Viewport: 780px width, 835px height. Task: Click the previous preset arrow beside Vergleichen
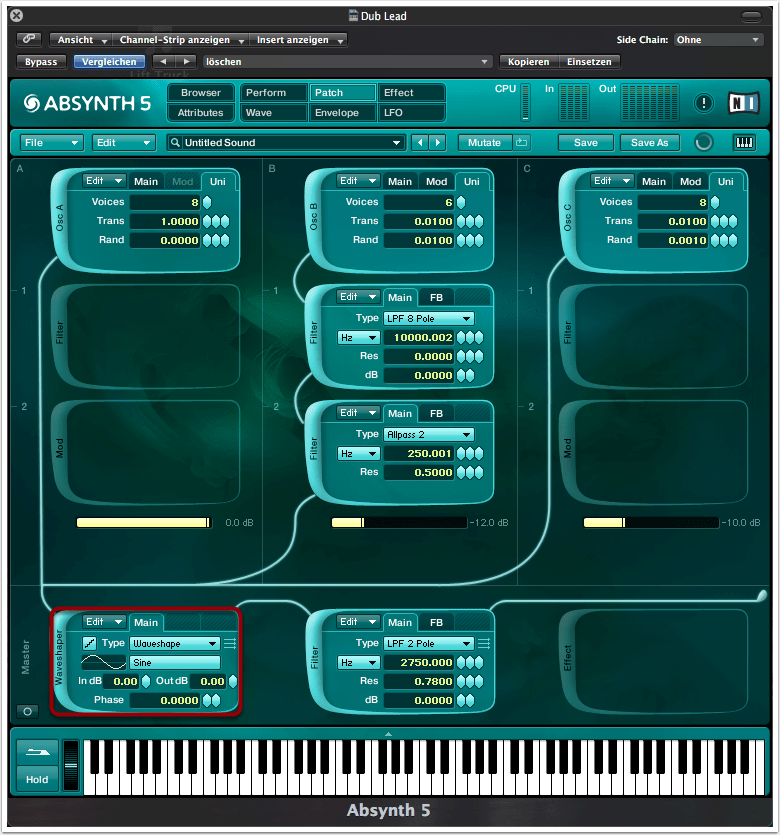tap(163, 62)
